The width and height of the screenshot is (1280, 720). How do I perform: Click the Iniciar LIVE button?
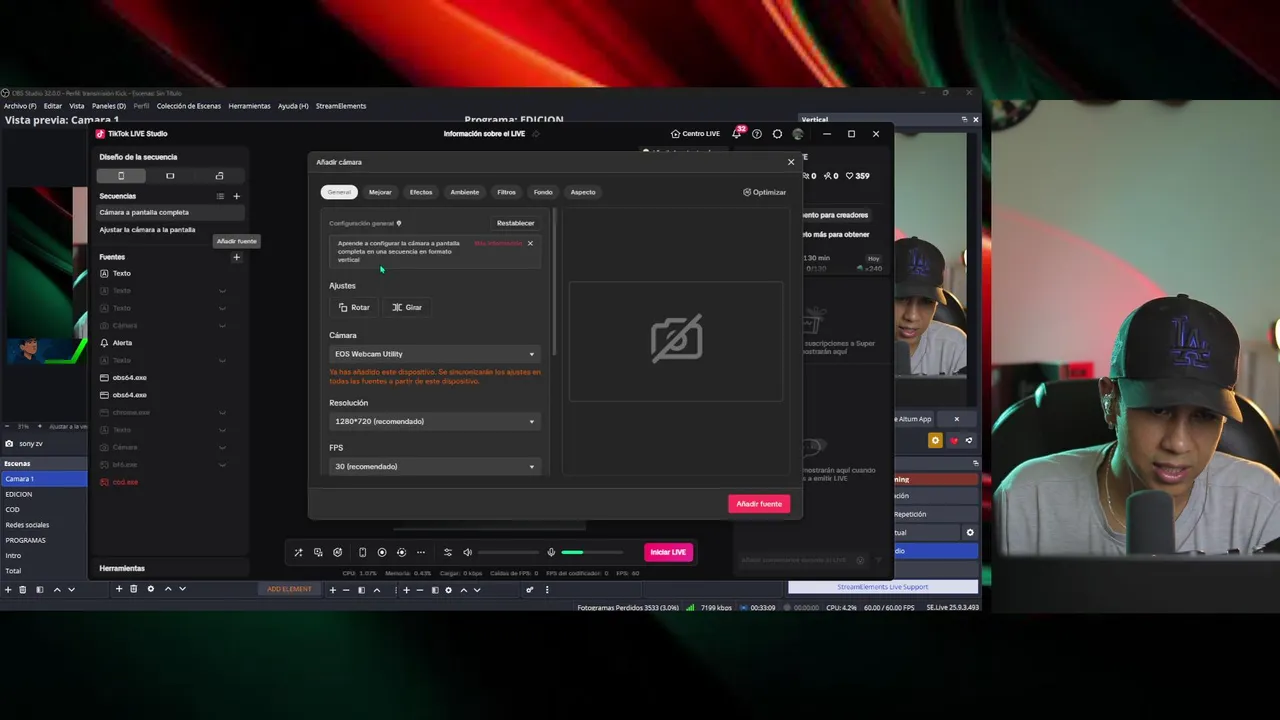[x=668, y=552]
